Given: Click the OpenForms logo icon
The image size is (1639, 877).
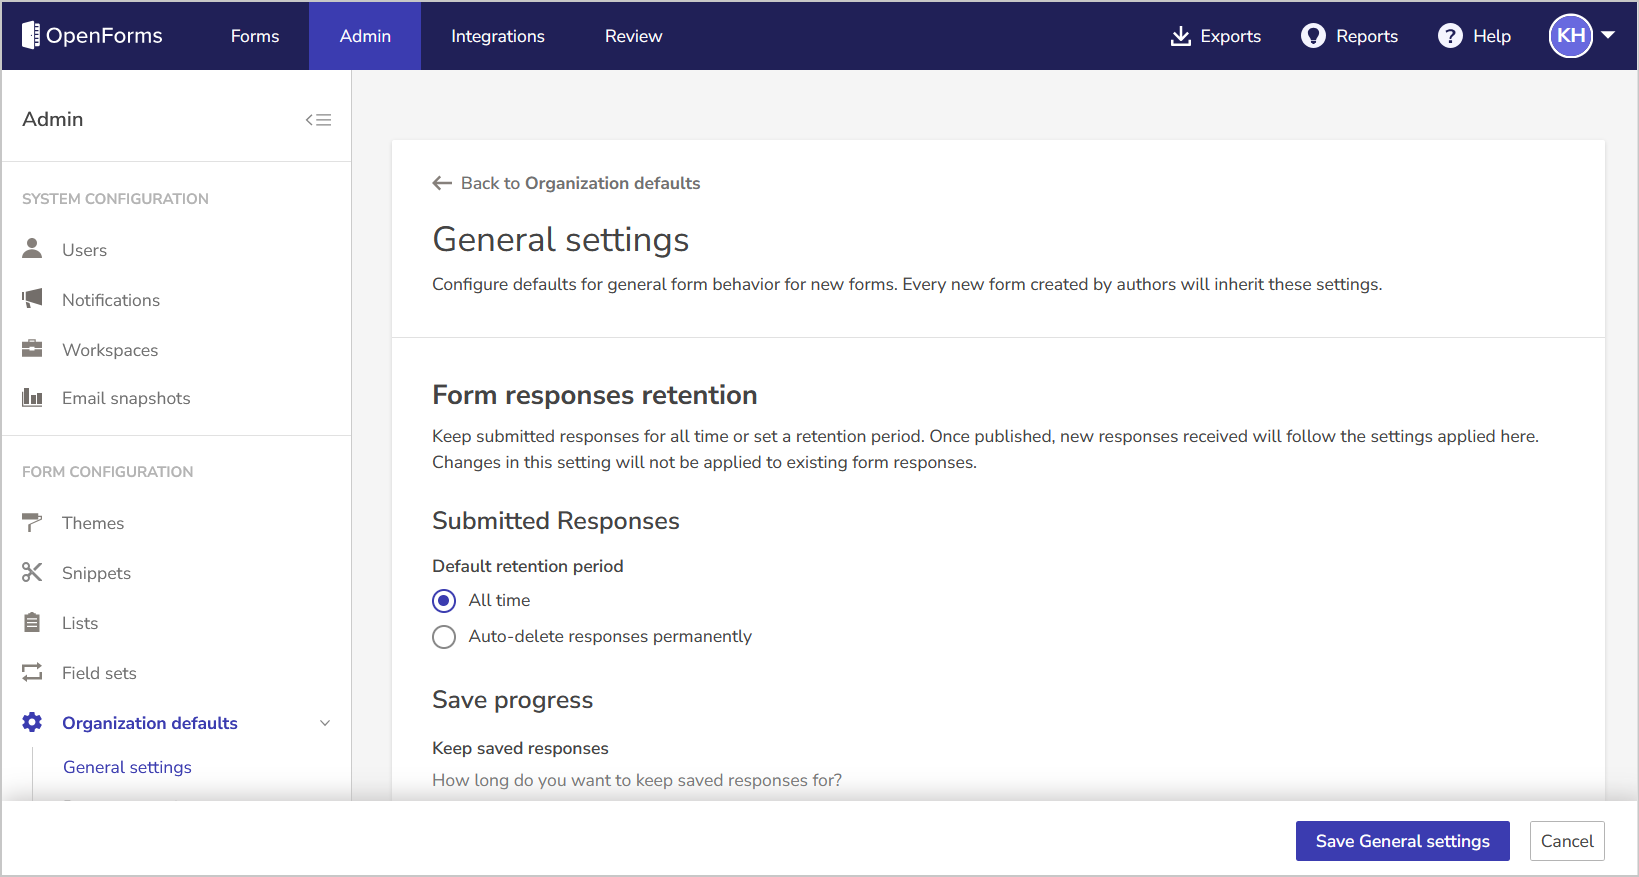Looking at the screenshot, I should tap(31, 36).
